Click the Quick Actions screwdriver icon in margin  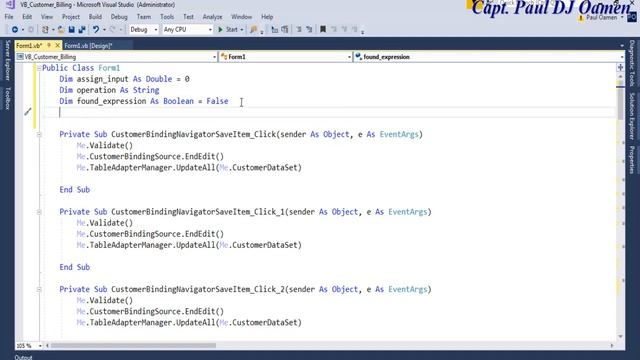(28, 111)
